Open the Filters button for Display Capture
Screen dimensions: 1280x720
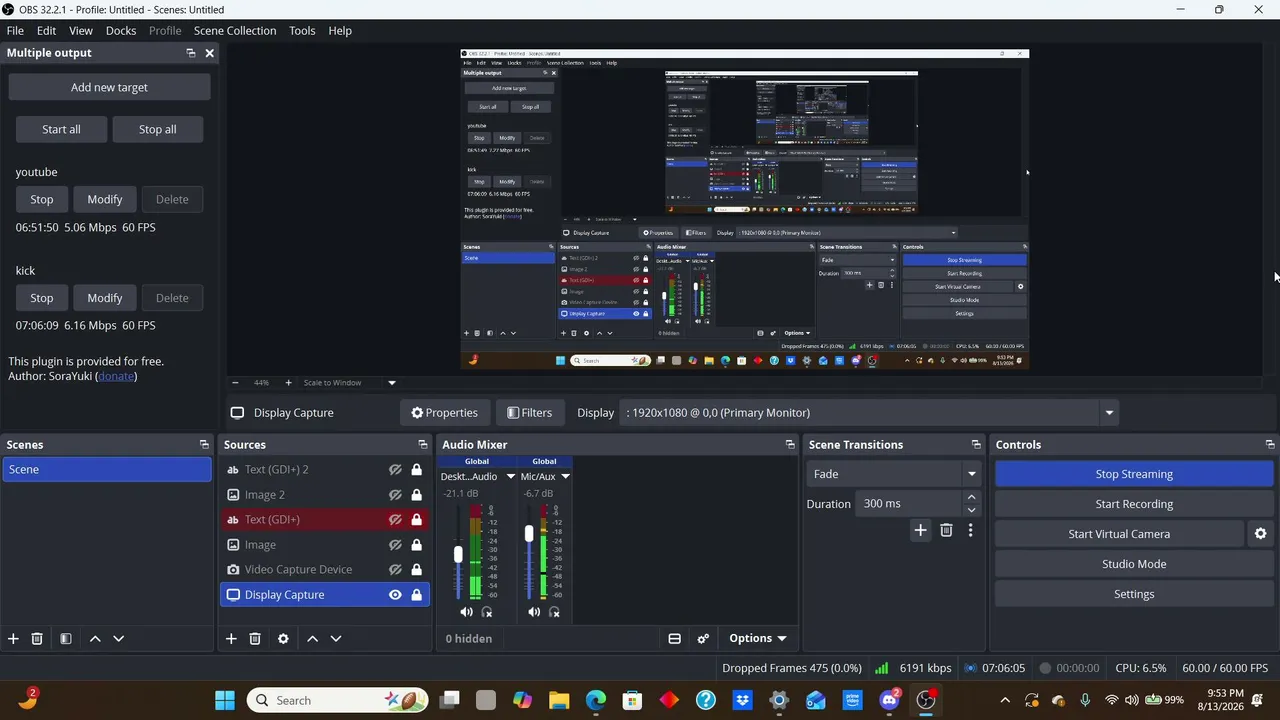pos(529,412)
